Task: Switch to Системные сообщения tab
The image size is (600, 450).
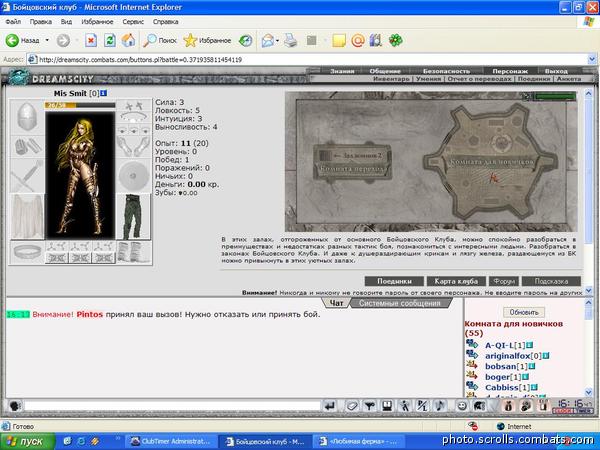Action: click(x=399, y=303)
